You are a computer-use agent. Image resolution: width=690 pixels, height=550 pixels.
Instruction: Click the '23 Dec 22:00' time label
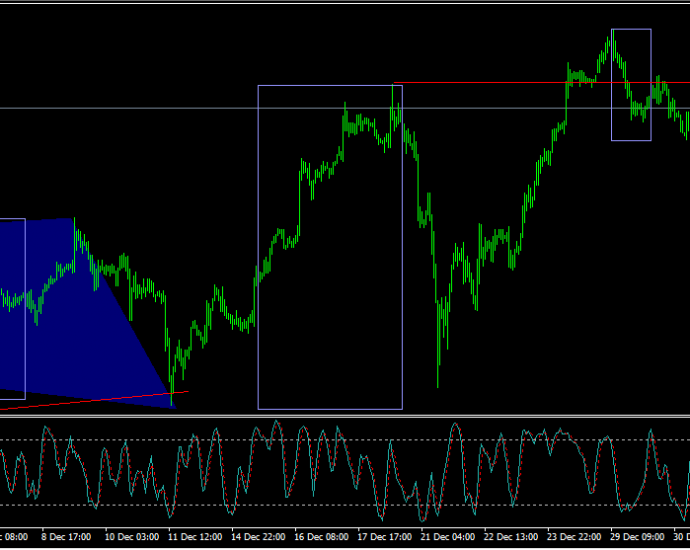click(x=574, y=537)
